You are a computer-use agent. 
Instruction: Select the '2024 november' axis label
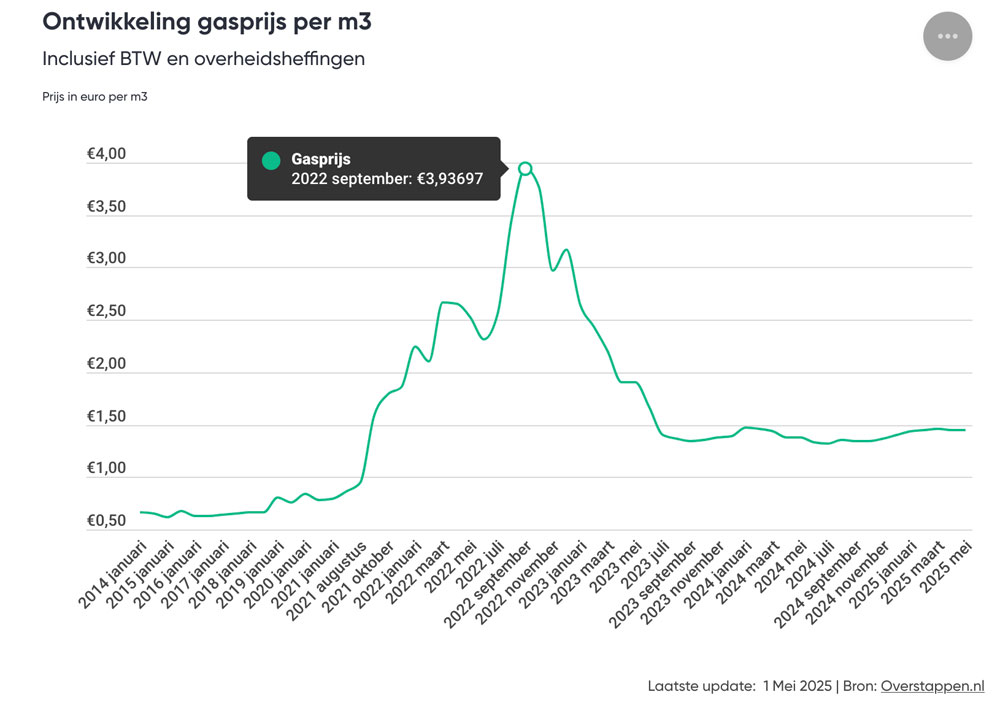click(x=848, y=584)
